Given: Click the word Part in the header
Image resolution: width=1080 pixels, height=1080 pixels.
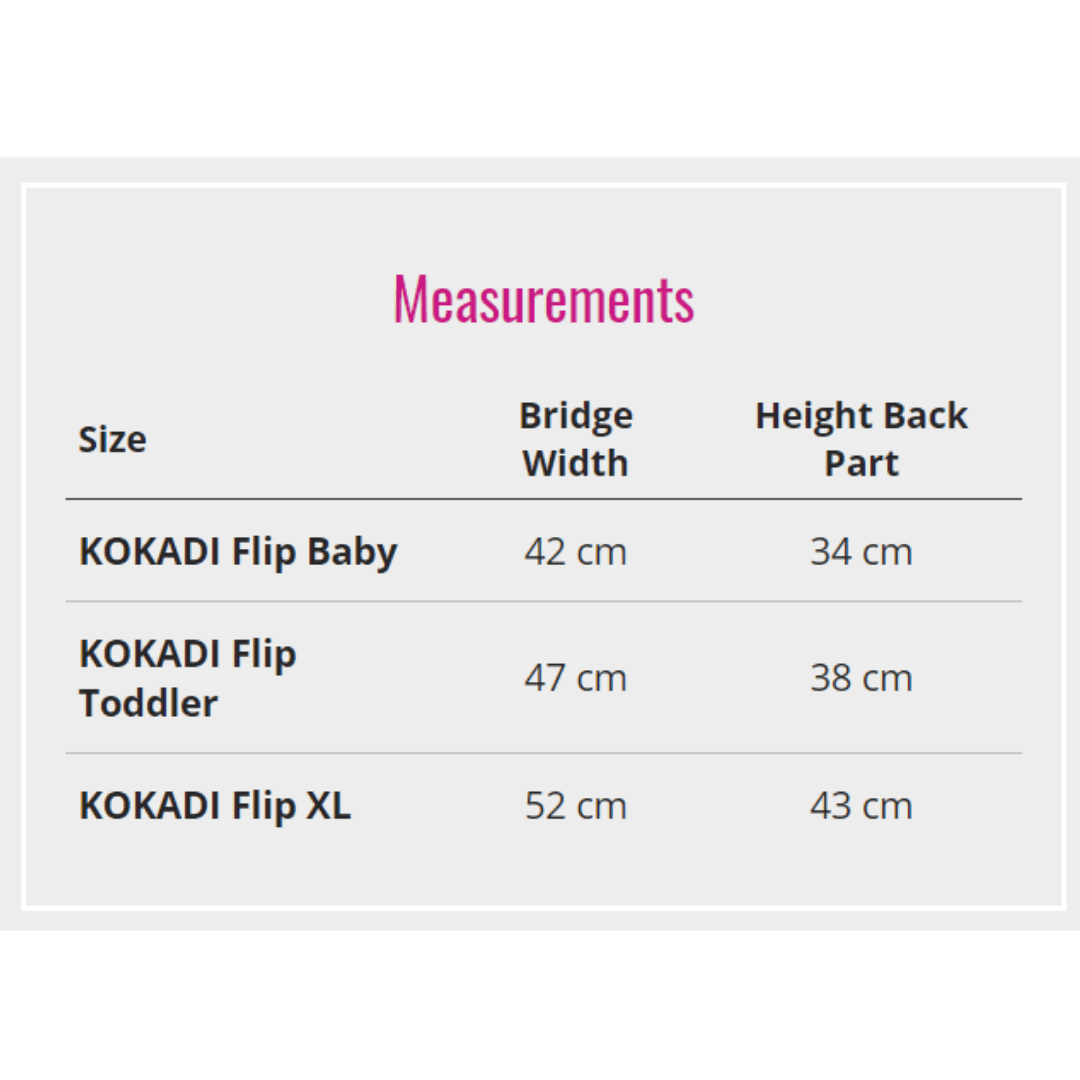Looking at the screenshot, I should (861, 463).
